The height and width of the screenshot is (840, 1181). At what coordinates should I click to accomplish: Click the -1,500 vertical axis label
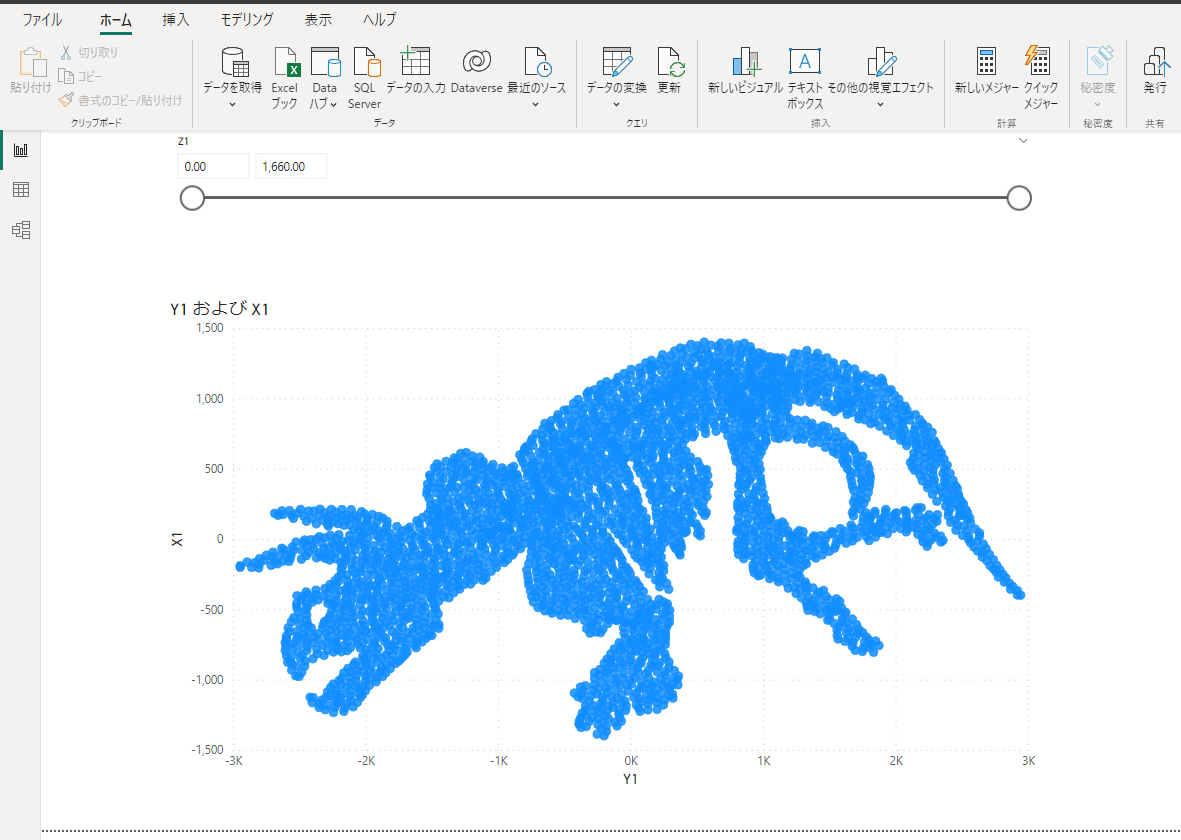[x=208, y=750]
